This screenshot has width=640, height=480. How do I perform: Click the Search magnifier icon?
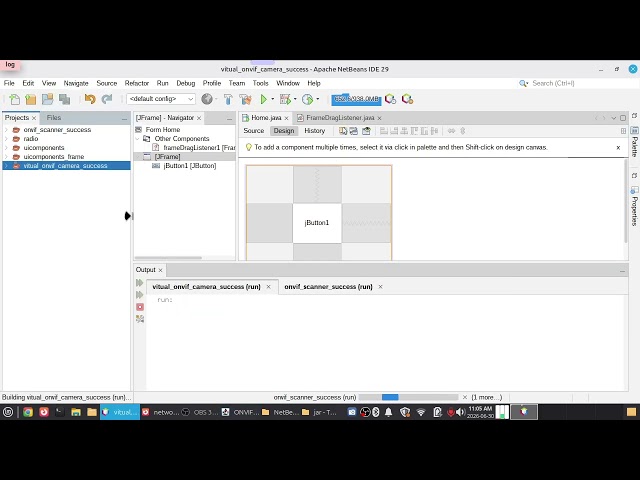523,83
